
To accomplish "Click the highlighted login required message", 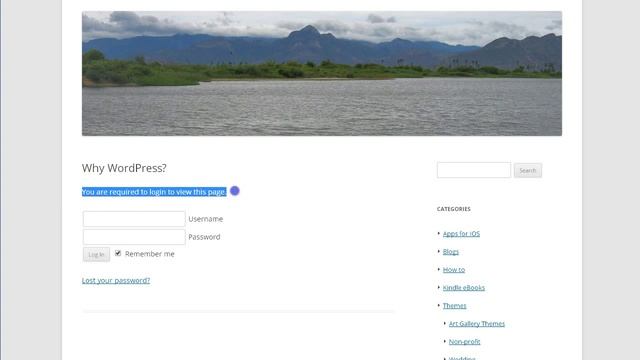I will [154, 191].
